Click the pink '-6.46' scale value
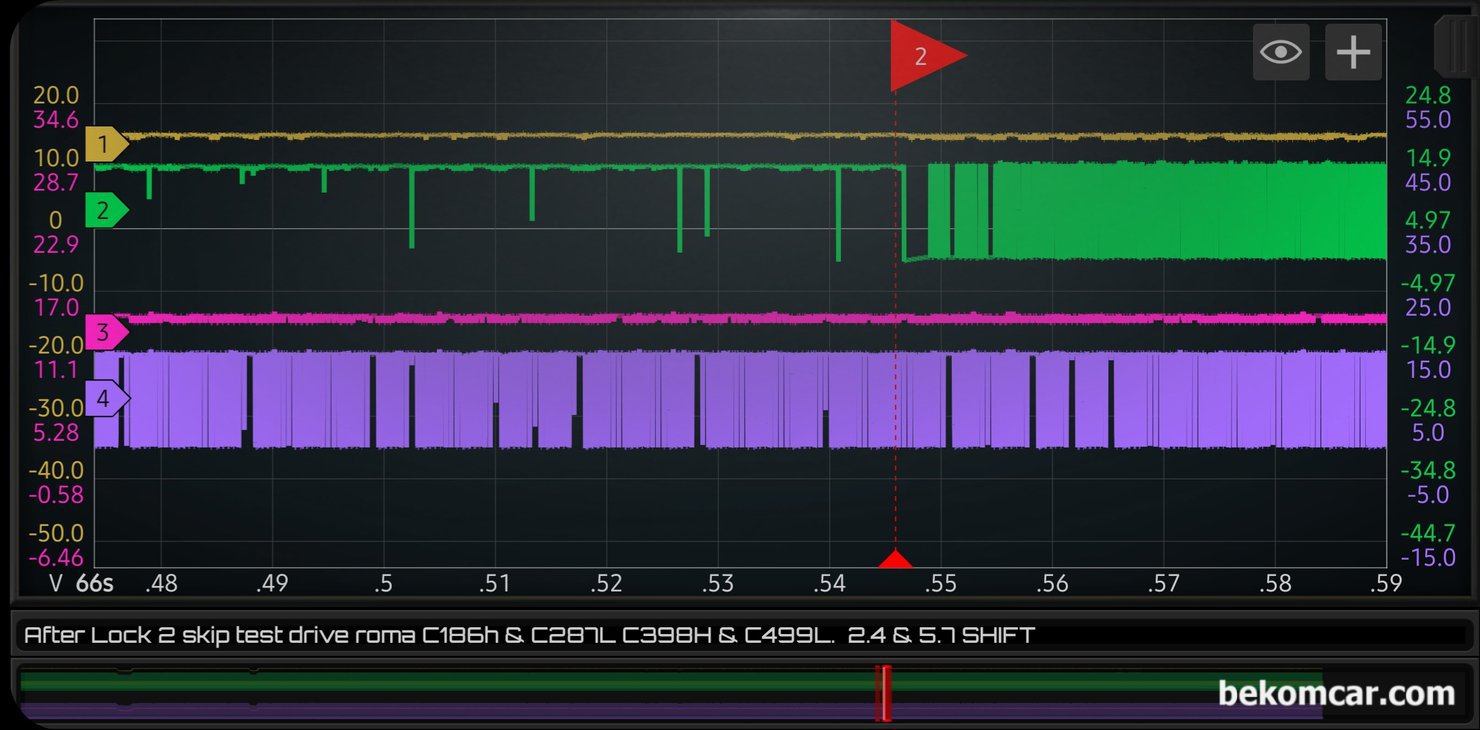Viewport: 1480px width, 730px height. point(56,558)
